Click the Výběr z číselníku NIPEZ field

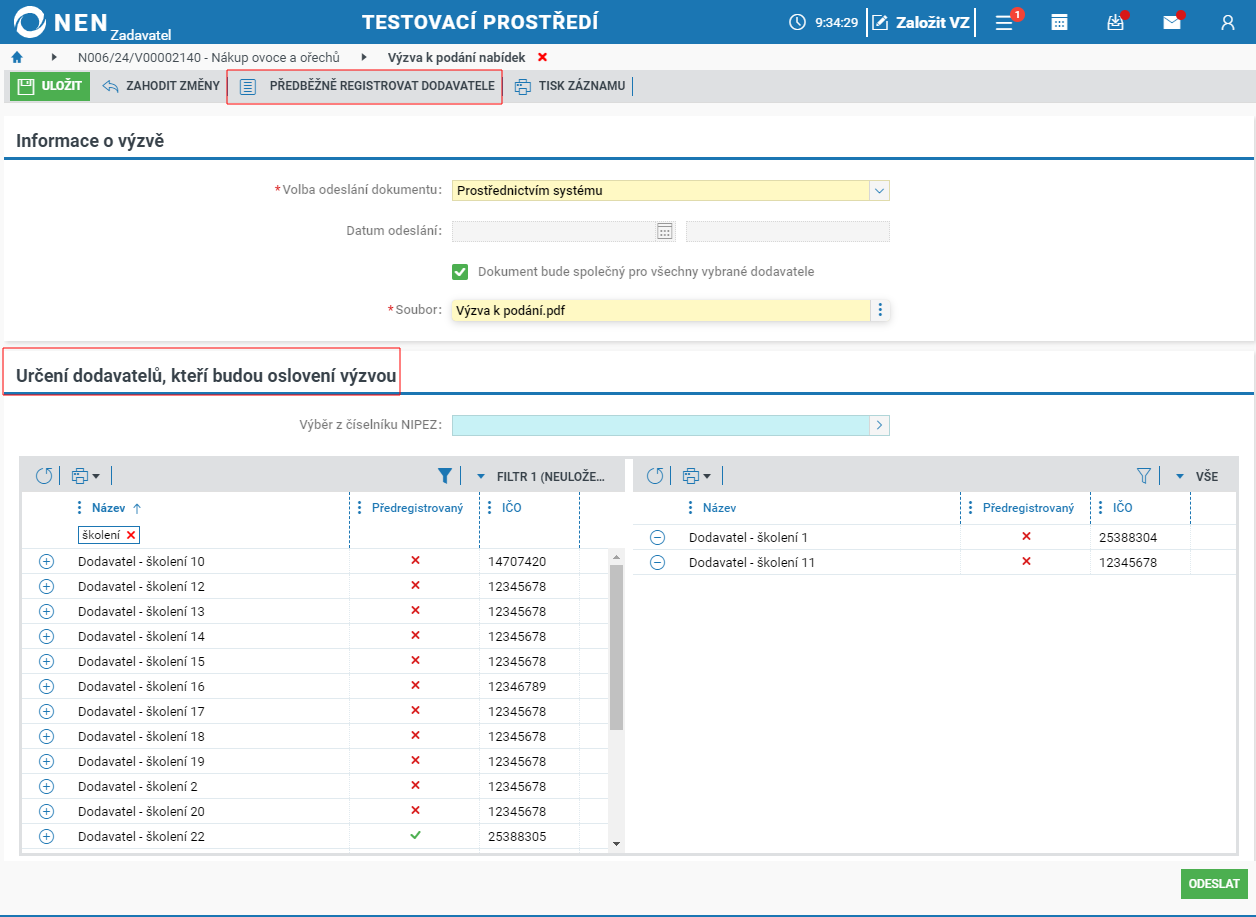coord(661,425)
